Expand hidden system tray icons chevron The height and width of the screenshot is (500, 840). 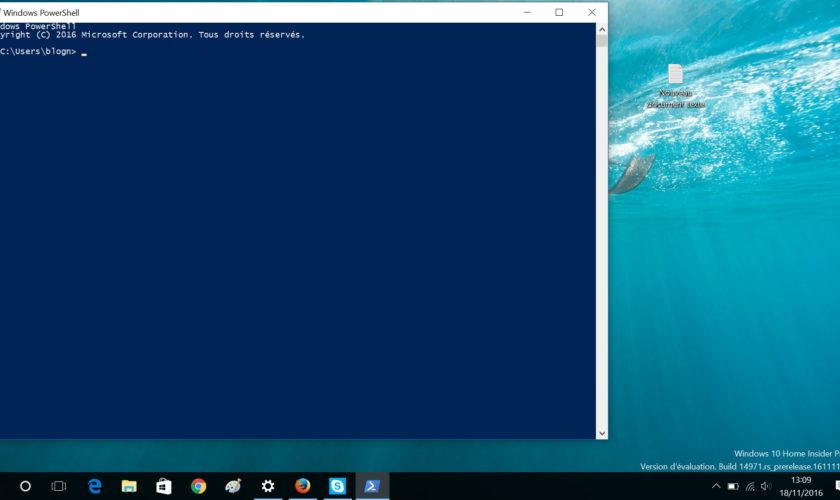715,486
